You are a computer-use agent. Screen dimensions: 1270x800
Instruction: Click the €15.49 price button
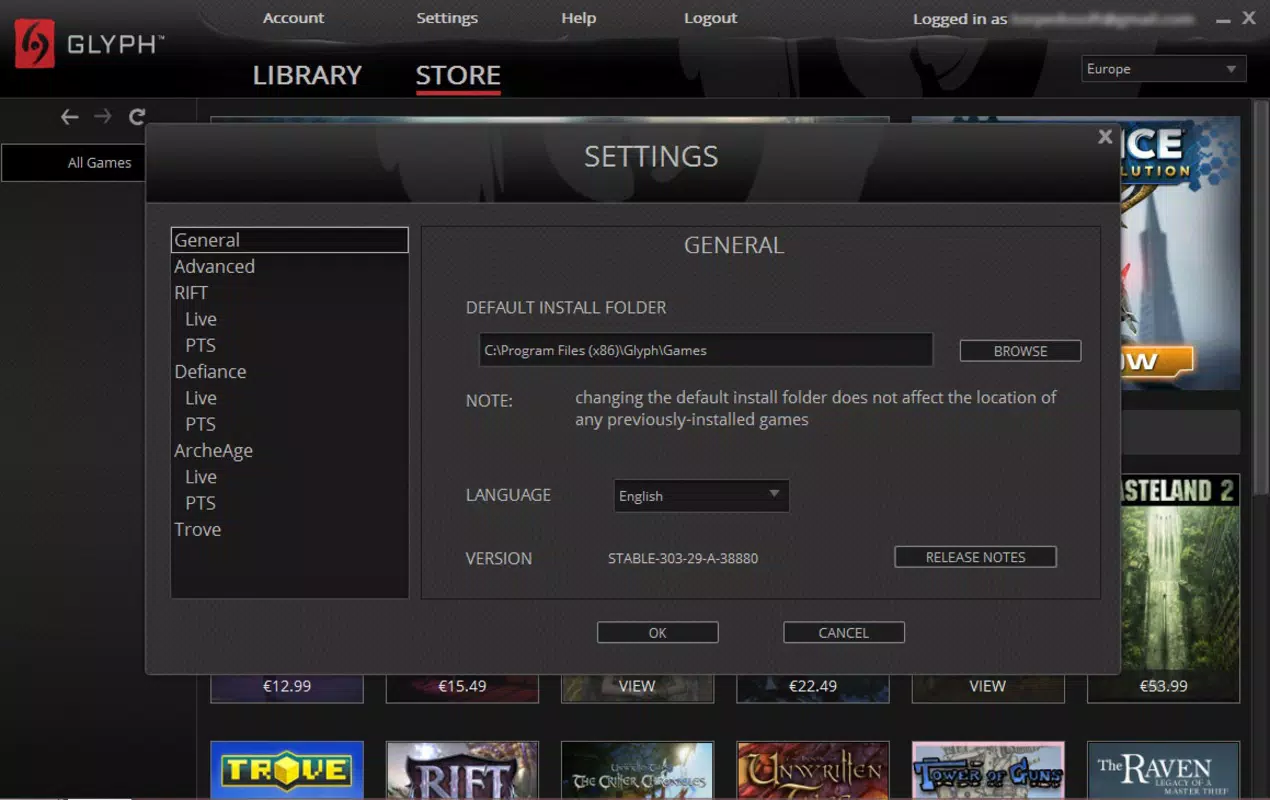coord(462,686)
